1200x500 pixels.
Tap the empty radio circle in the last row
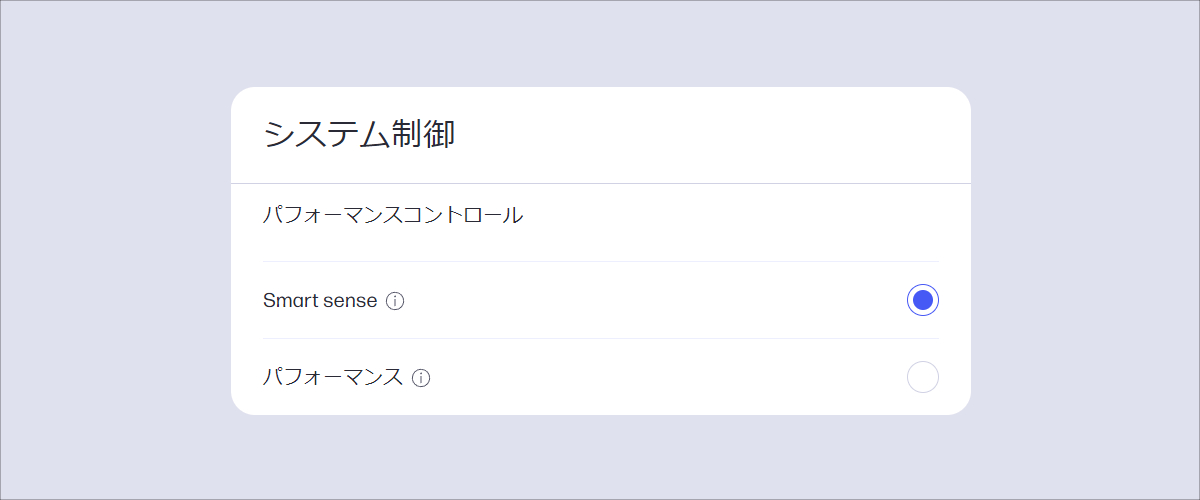[922, 377]
